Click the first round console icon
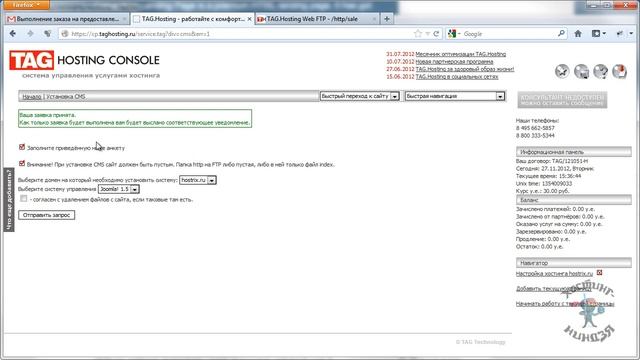Viewport: 640px width, 360px height. pos(562,71)
